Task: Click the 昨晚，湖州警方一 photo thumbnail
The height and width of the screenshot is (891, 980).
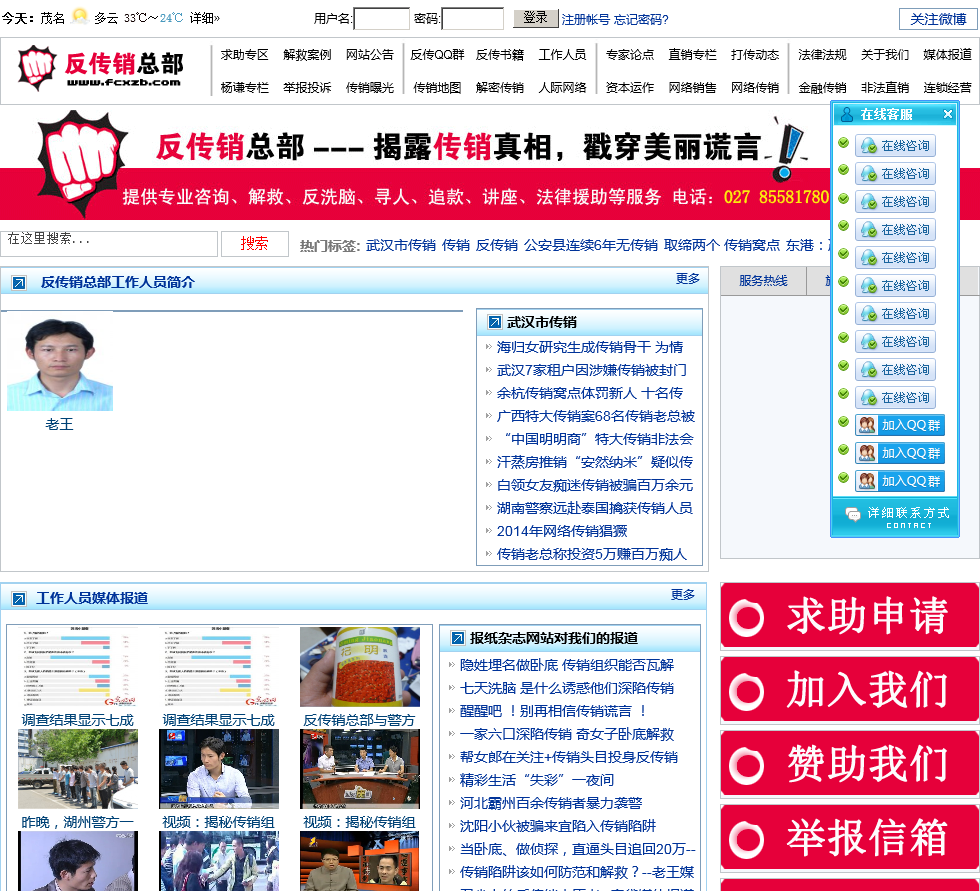Action: click(x=78, y=769)
